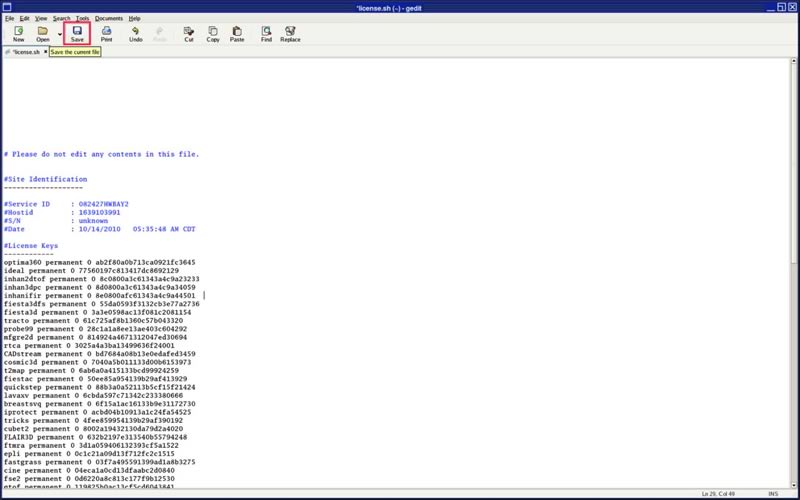The height and width of the screenshot is (500, 800).
Task: Open the Edit menu
Action: click(x=24, y=18)
